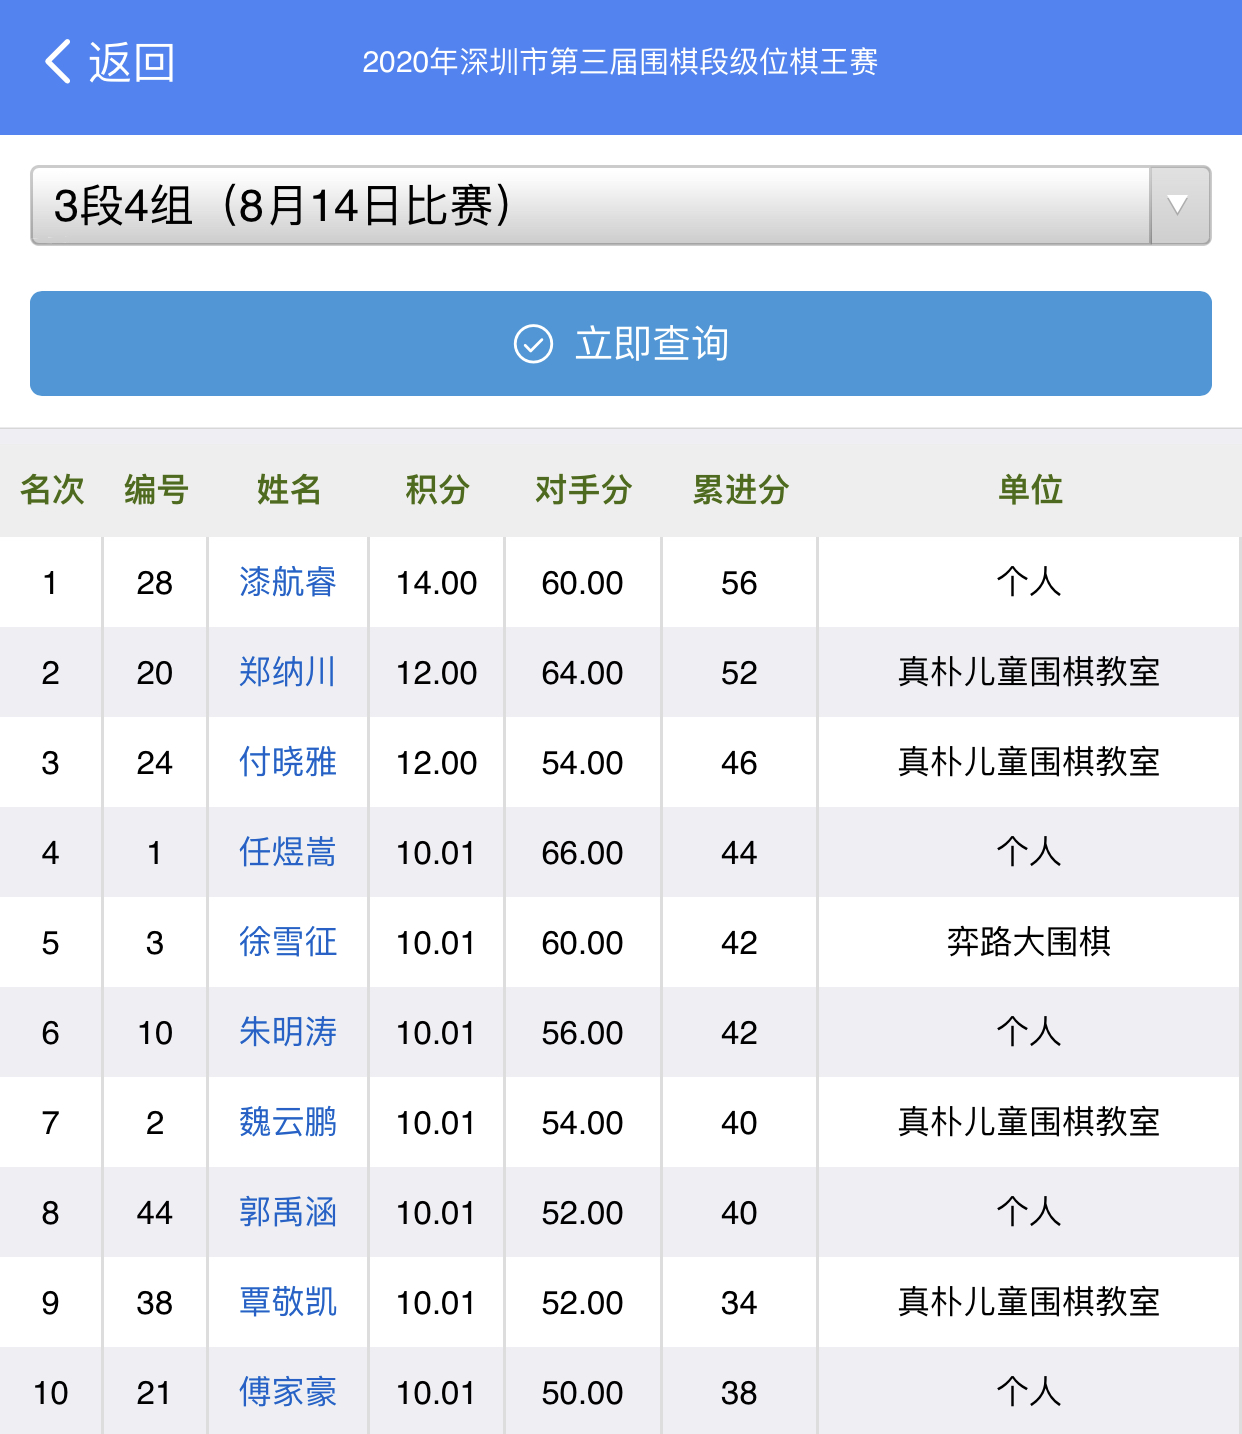View player 任煜嵩 profile link

[x=288, y=852]
